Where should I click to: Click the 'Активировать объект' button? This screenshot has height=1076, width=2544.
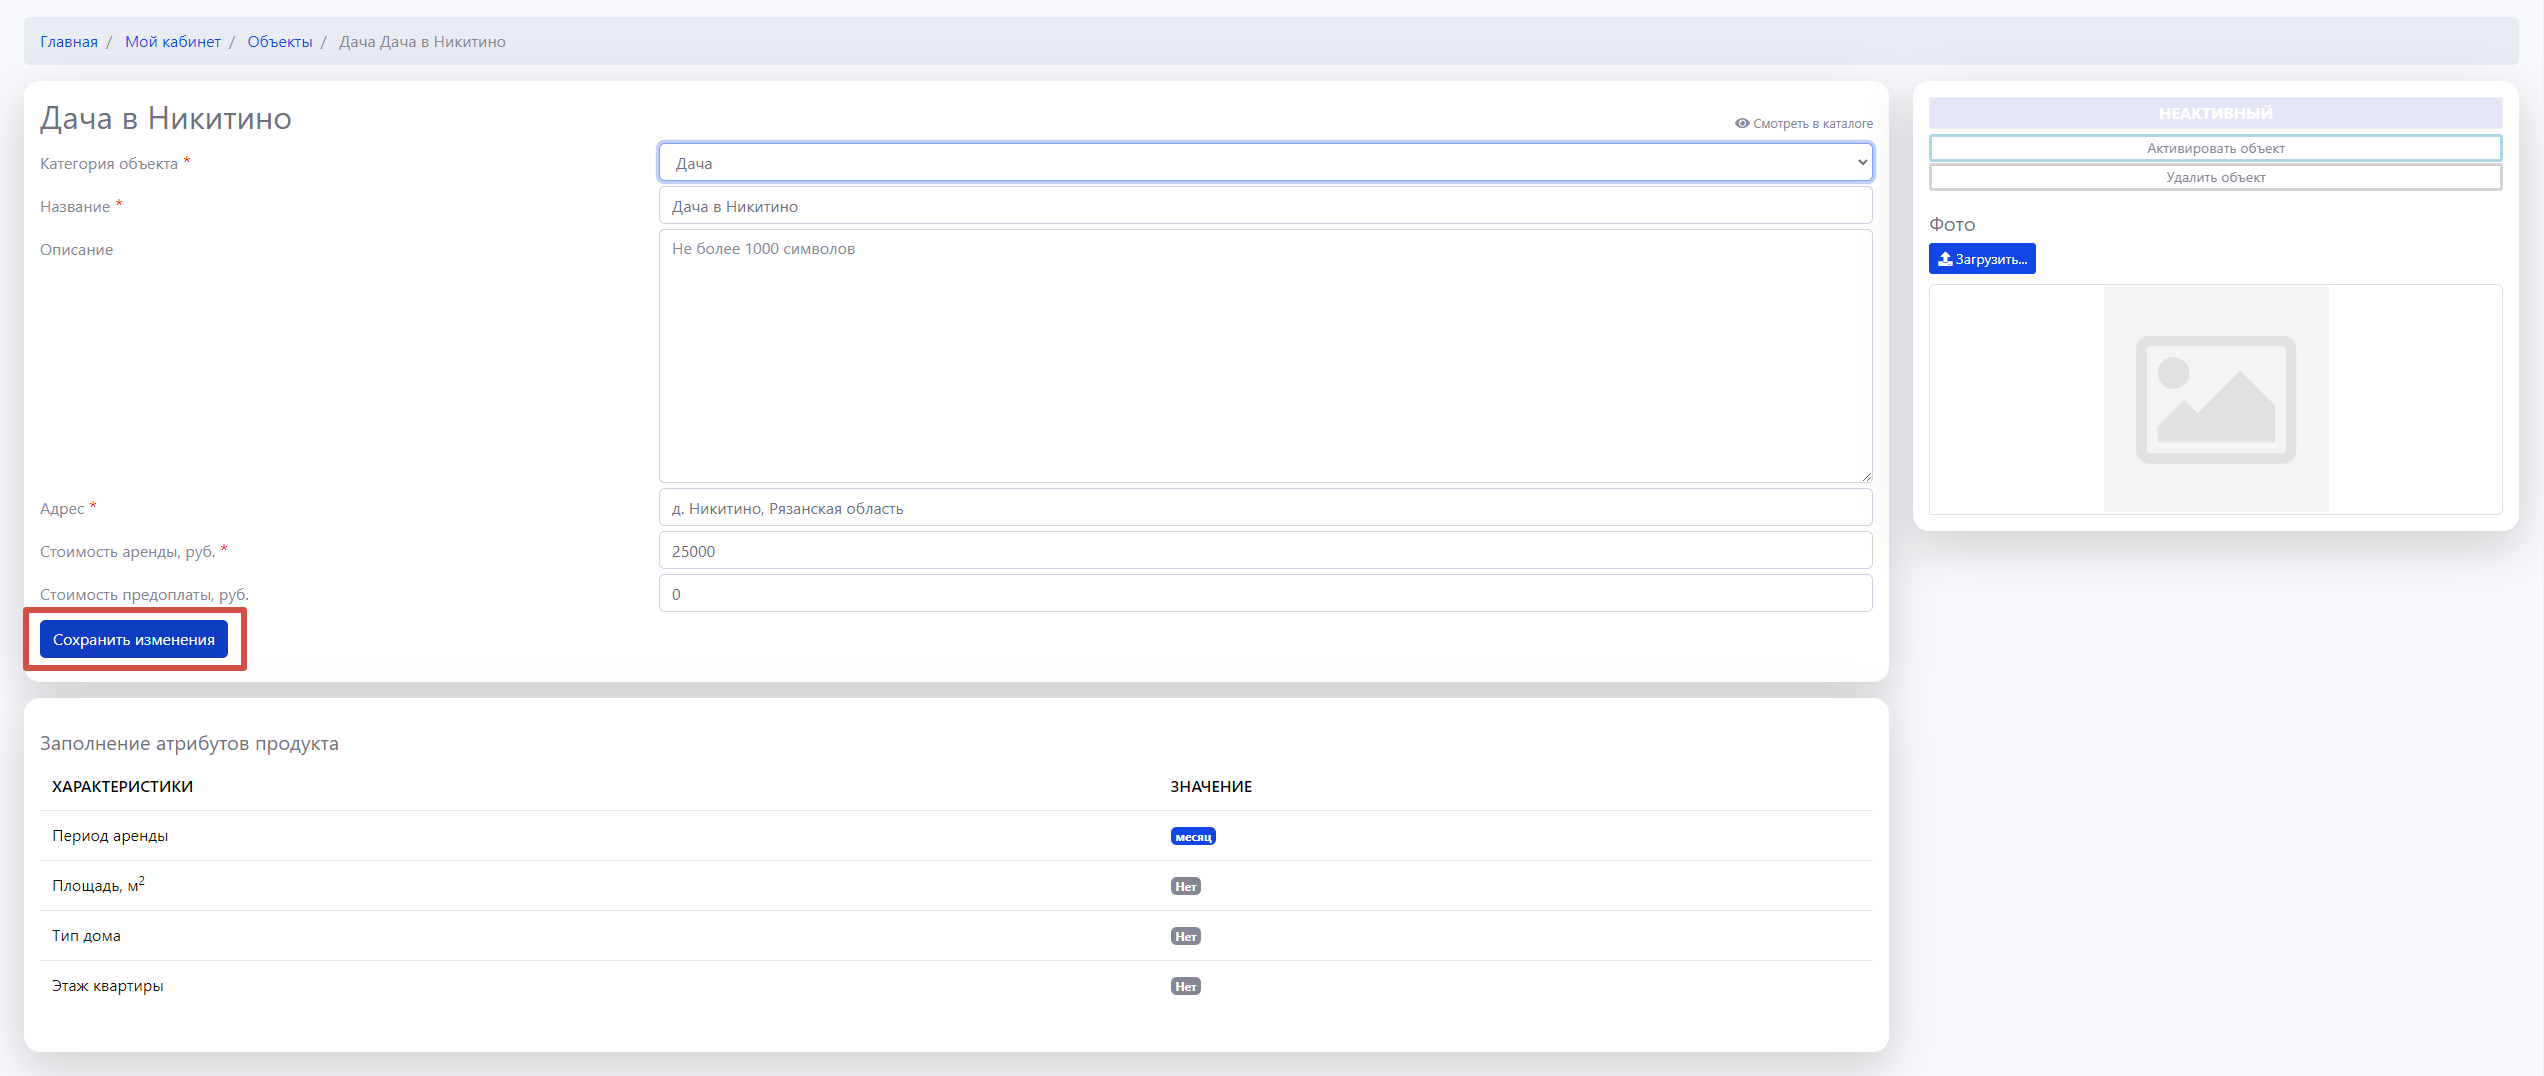[2214, 148]
